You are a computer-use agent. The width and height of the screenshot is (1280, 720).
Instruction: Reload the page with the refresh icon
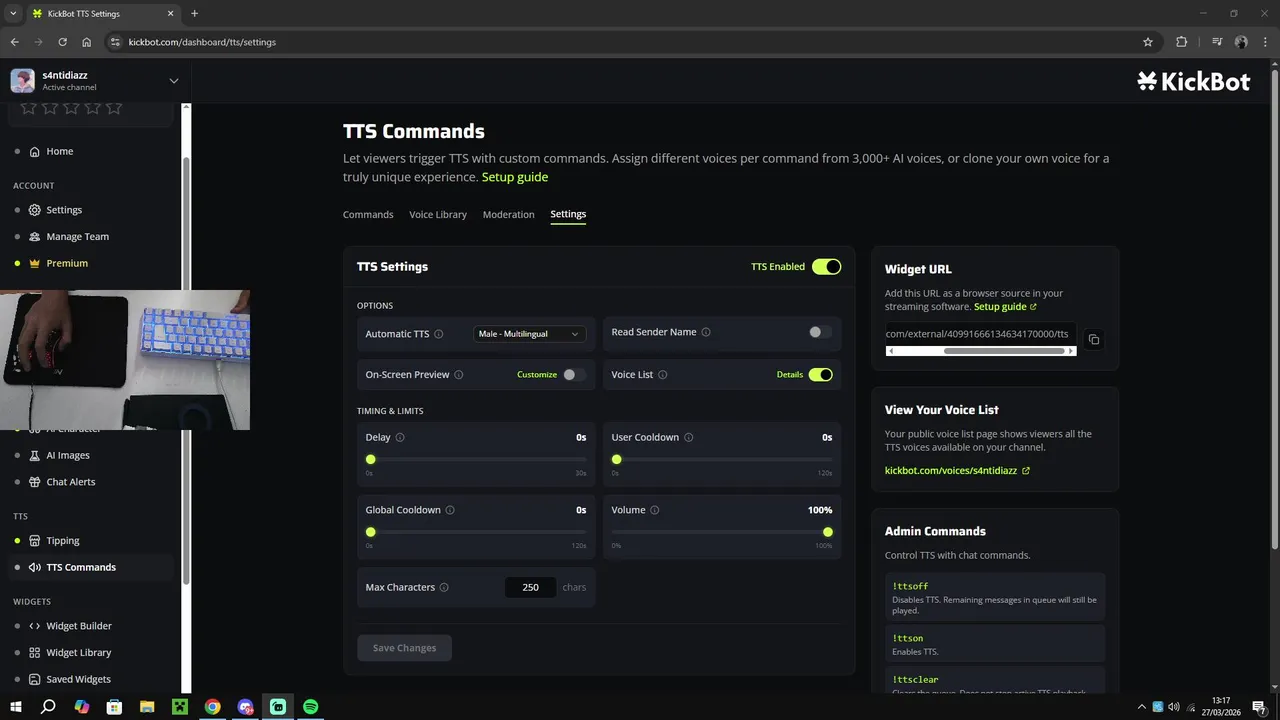point(62,42)
